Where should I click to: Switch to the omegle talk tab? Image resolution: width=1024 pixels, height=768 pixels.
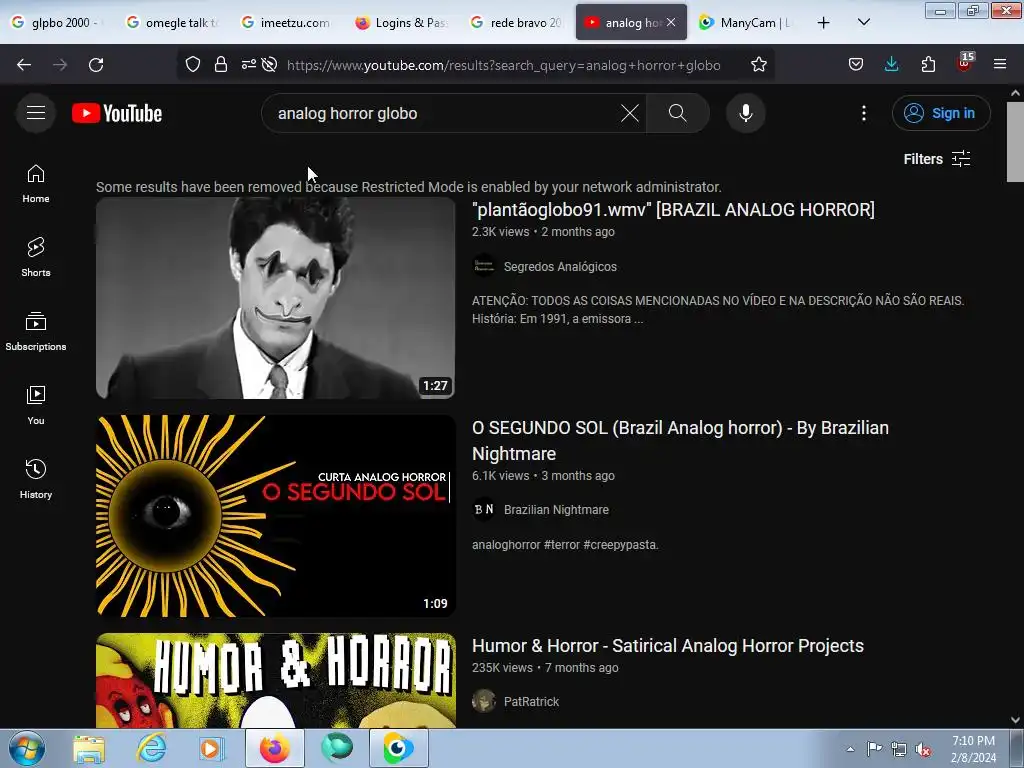(x=172, y=23)
